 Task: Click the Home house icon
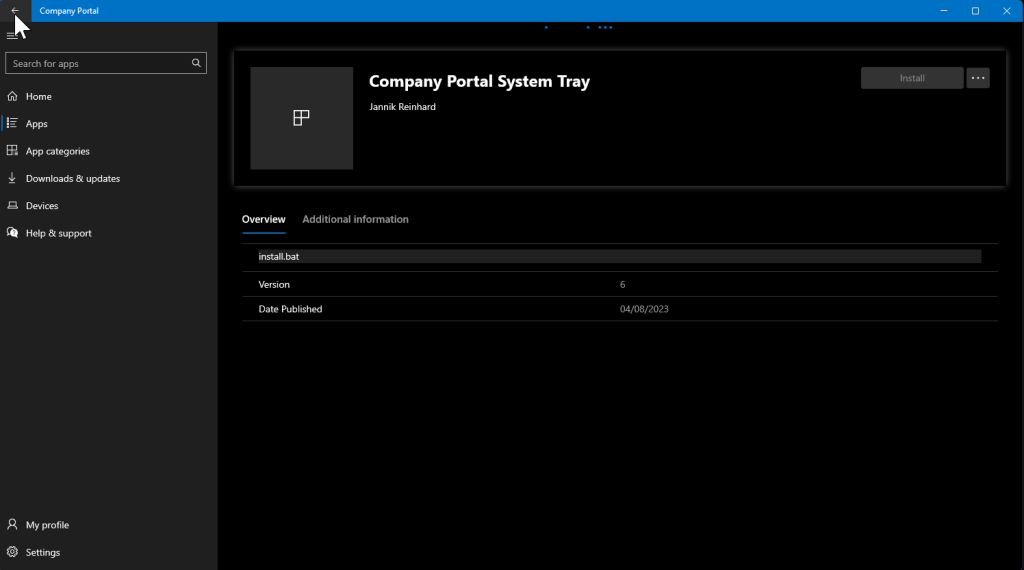click(x=12, y=97)
